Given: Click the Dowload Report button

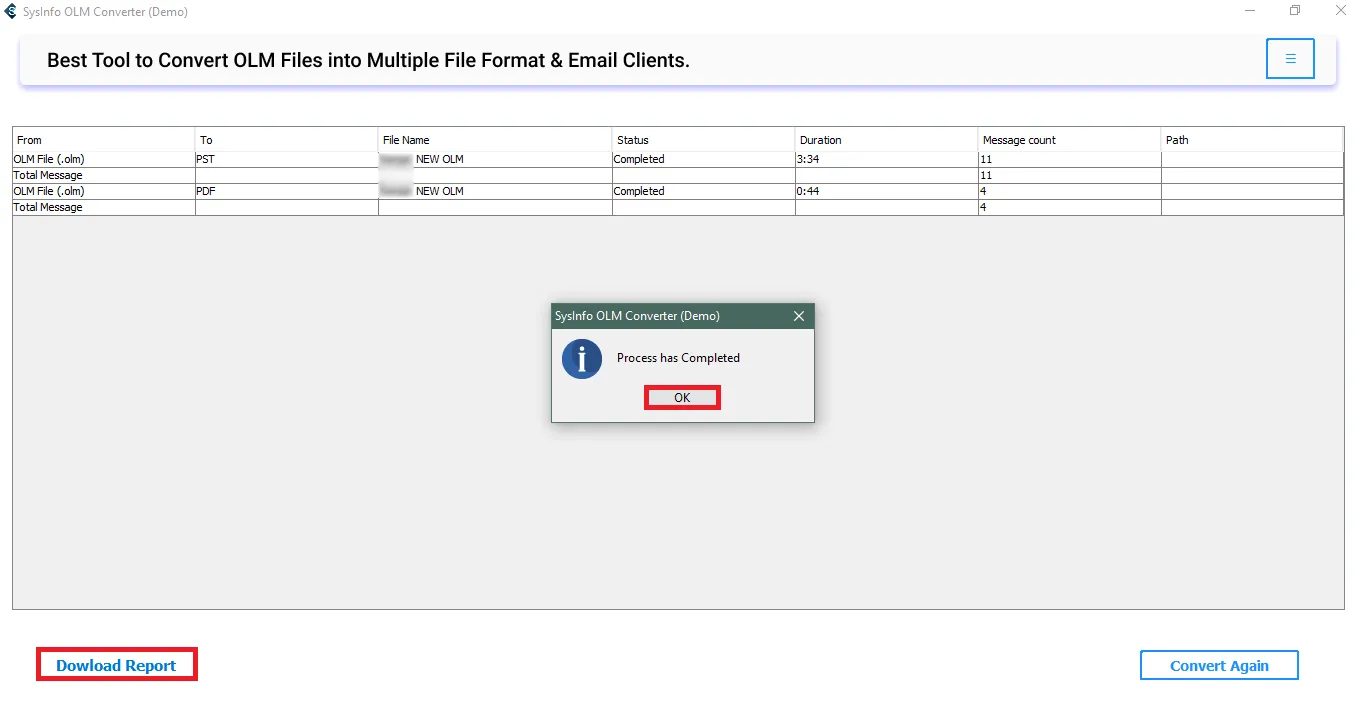Looking at the screenshot, I should click(116, 665).
